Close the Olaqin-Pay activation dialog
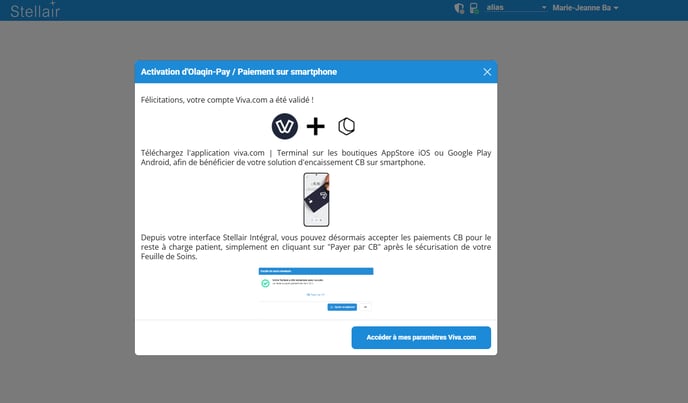688x403 pixels. tap(487, 72)
